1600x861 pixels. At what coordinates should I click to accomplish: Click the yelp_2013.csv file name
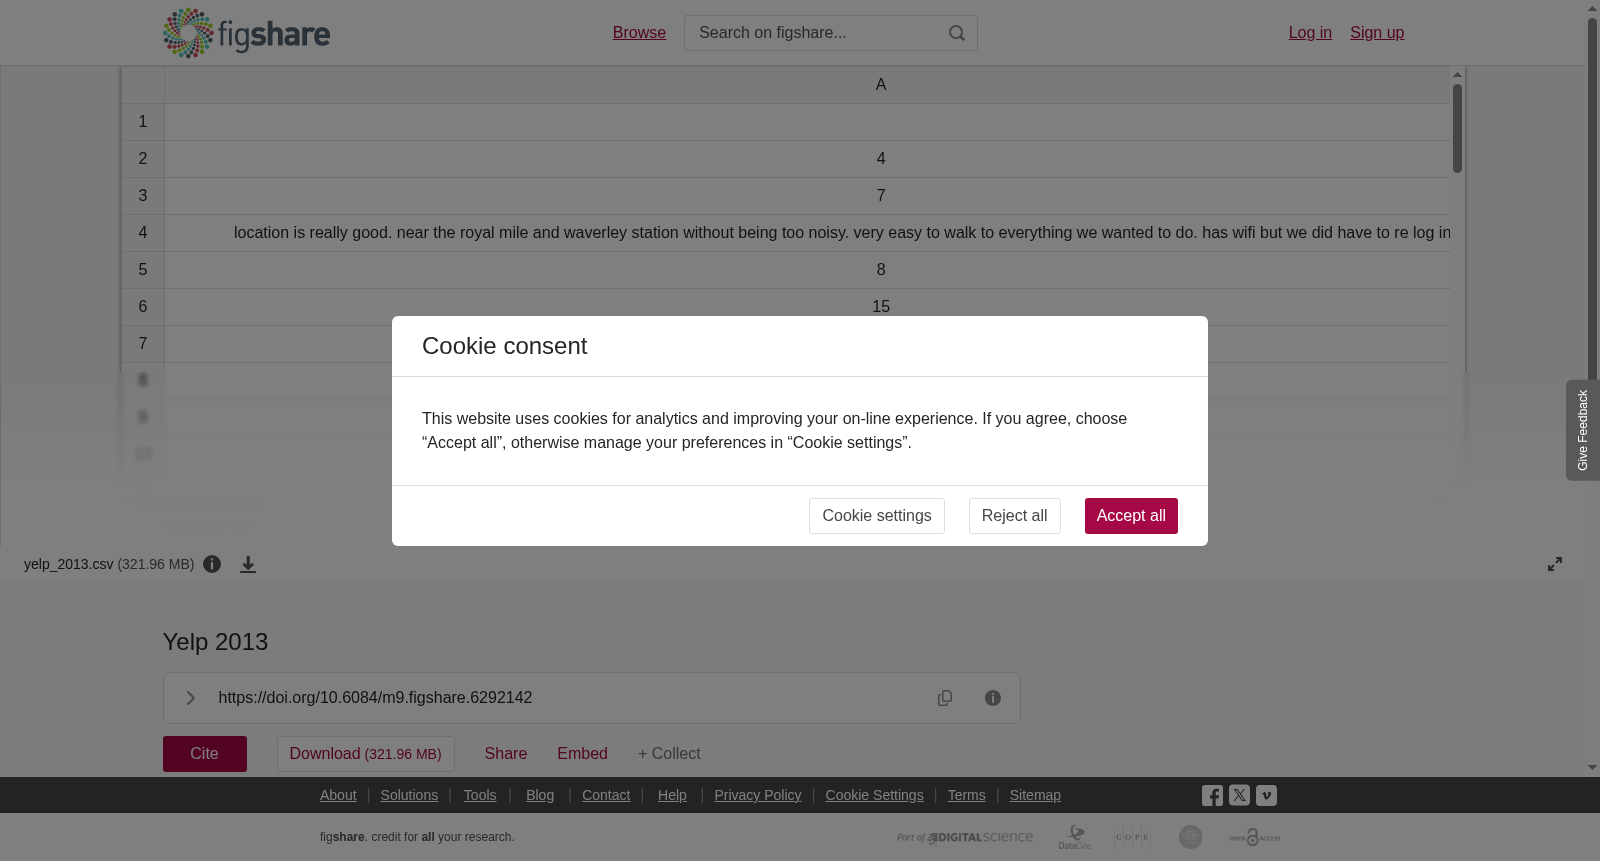pos(69,564)
